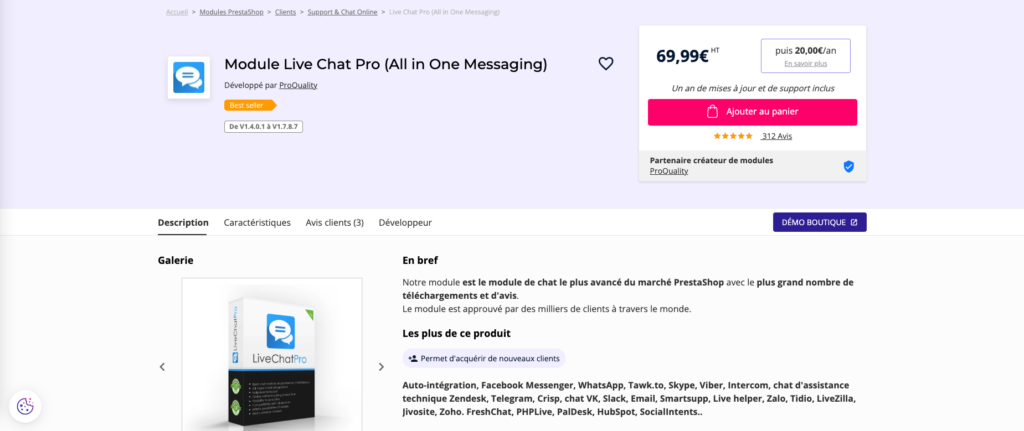Click the LiveChatPro product box thumbnail
The image size is (1024, 431).
[x=271, y=355]
